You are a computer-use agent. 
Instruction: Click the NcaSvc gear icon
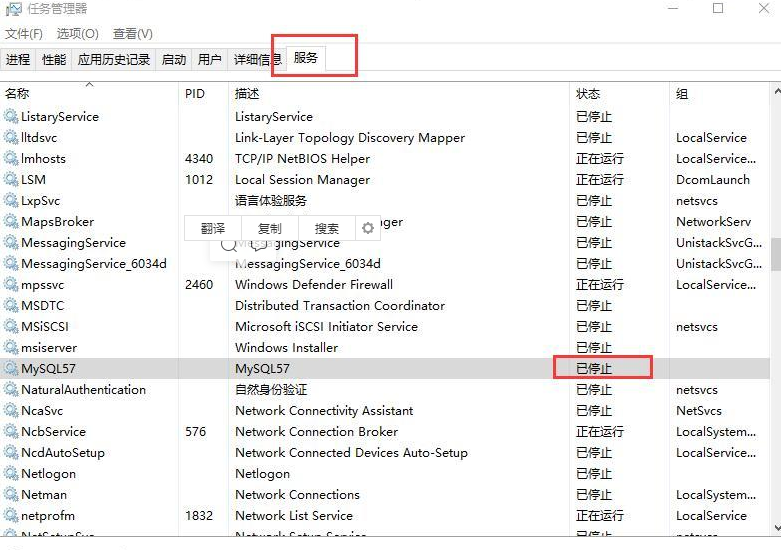click(11, 411)
